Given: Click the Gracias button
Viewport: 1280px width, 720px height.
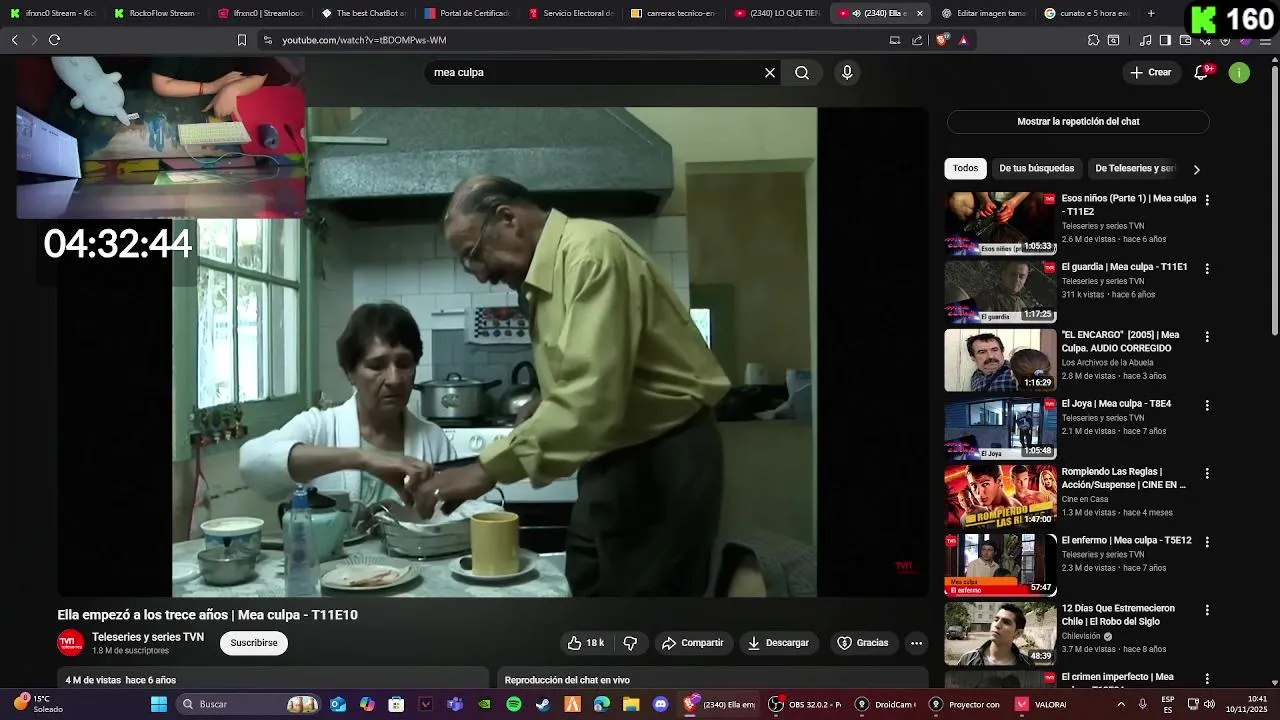Looking at the screenshot, I should point(862,643).
